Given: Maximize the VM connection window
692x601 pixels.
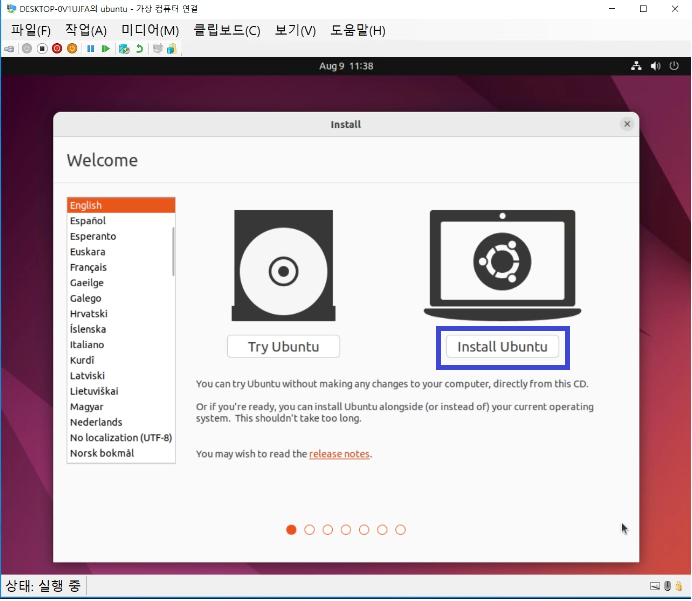Looking at the screenshot, I should [x=643, y=8].
